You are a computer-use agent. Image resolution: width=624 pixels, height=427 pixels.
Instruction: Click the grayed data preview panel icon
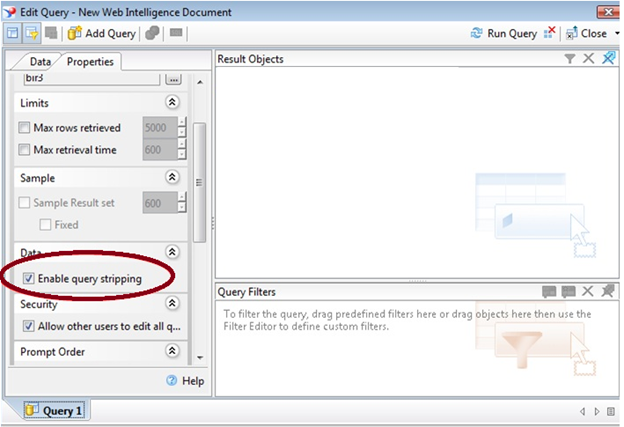[51, 33]
